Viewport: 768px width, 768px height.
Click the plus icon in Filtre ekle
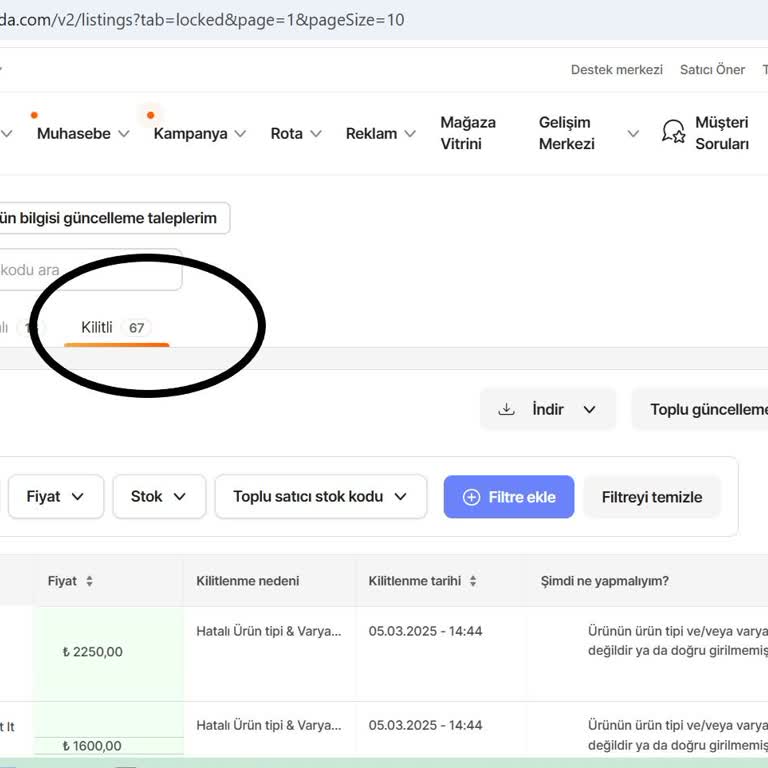[471, 497]
